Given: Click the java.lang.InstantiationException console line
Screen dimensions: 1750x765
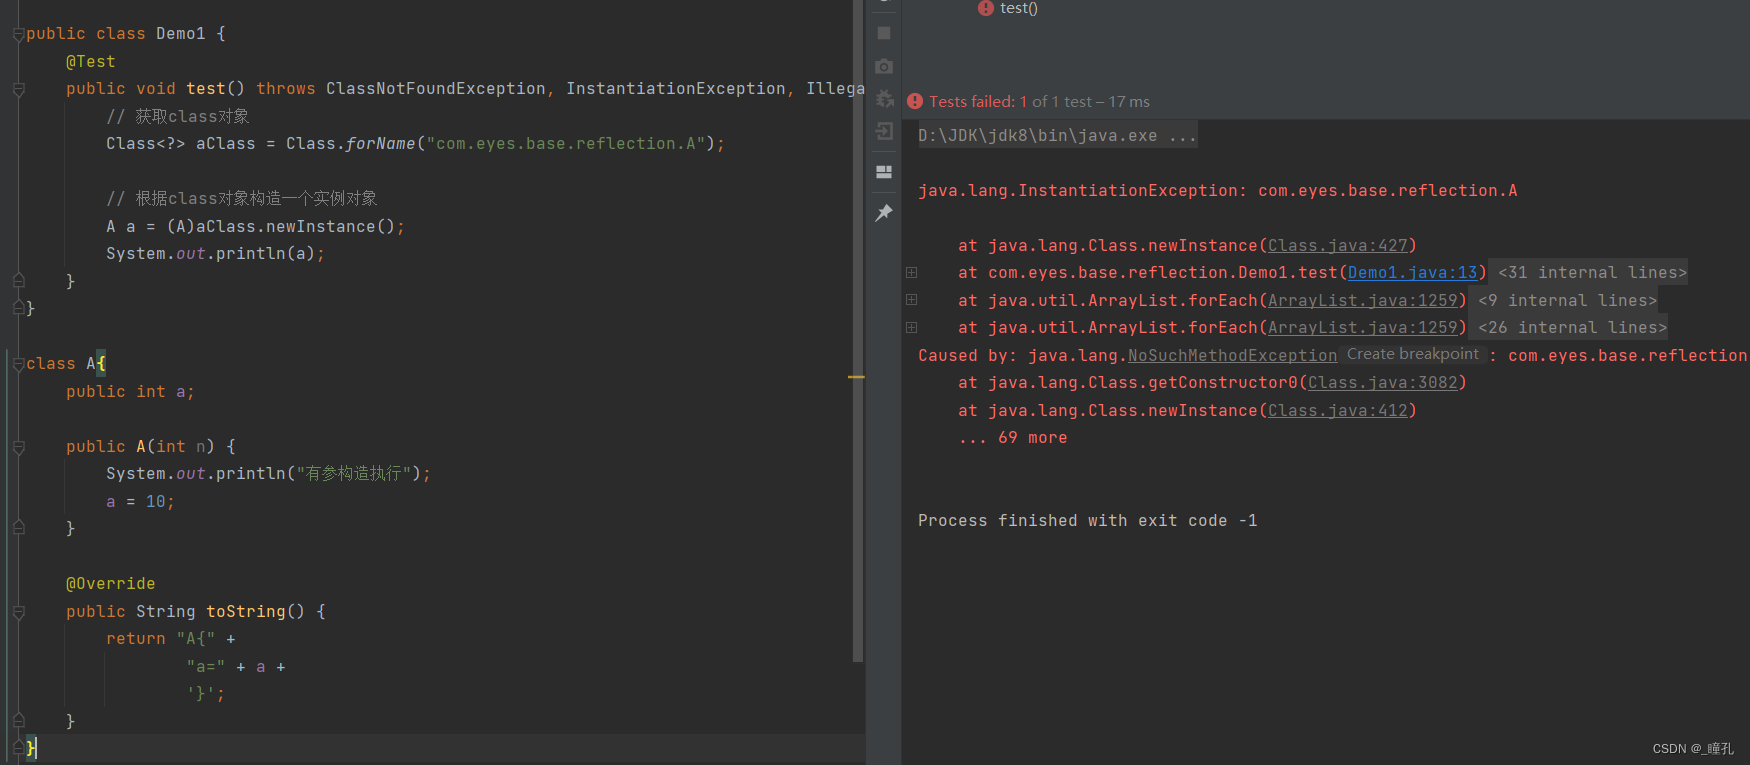Looking at the screenshot, I should click(1217, 190).
